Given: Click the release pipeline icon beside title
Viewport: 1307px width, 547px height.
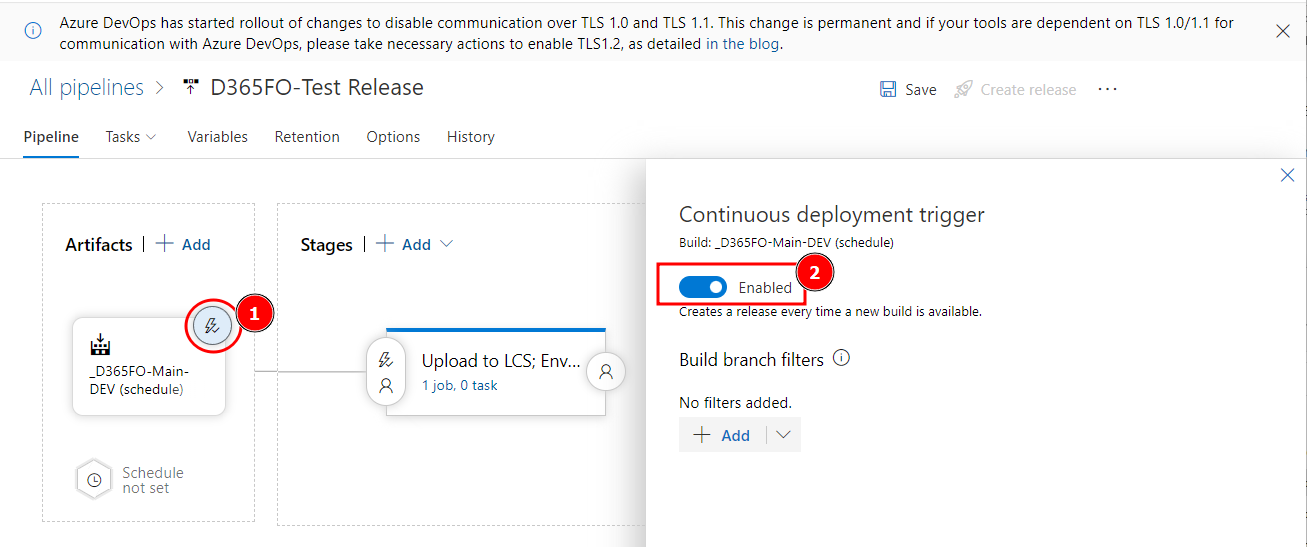Looking at the screenshot, I should [190, 88].
